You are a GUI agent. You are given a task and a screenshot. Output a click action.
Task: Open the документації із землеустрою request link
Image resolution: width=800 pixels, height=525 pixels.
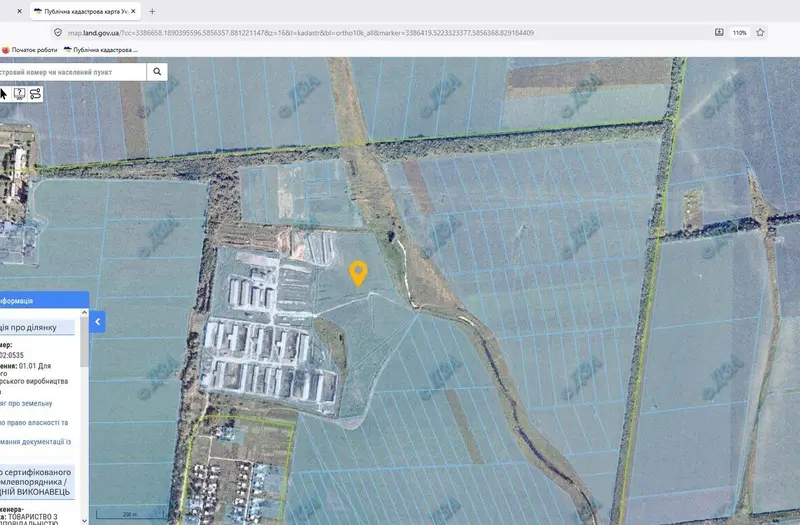pos(35,442)
